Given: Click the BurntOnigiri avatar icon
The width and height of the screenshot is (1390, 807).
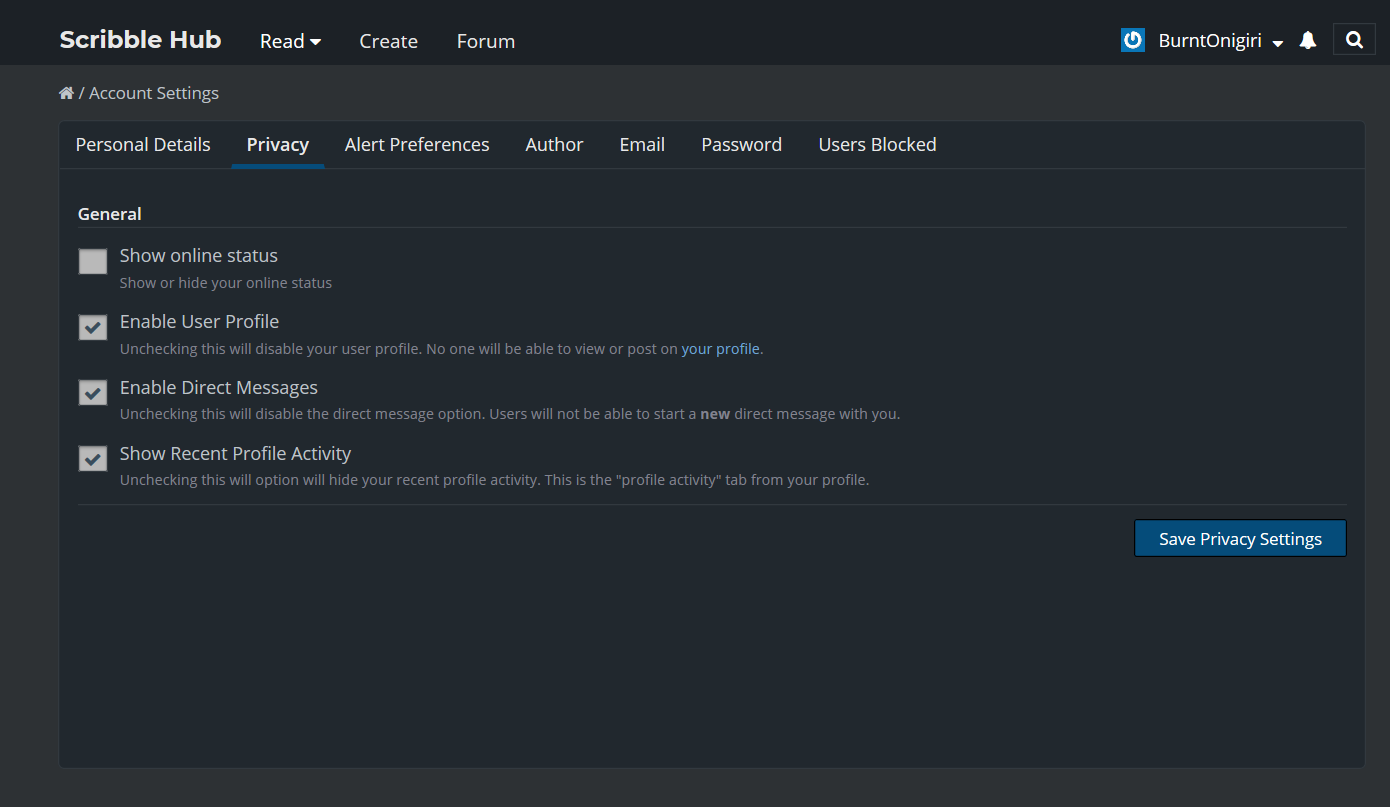Looking at the screenshot, I should click(1132, 41).
